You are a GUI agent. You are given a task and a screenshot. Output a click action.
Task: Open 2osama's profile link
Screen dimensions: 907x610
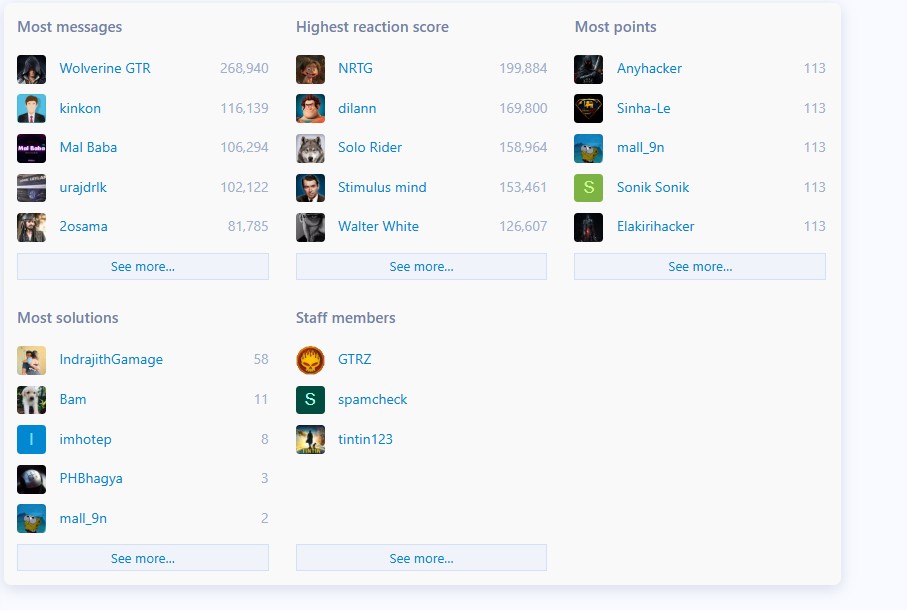click(83, 227)
